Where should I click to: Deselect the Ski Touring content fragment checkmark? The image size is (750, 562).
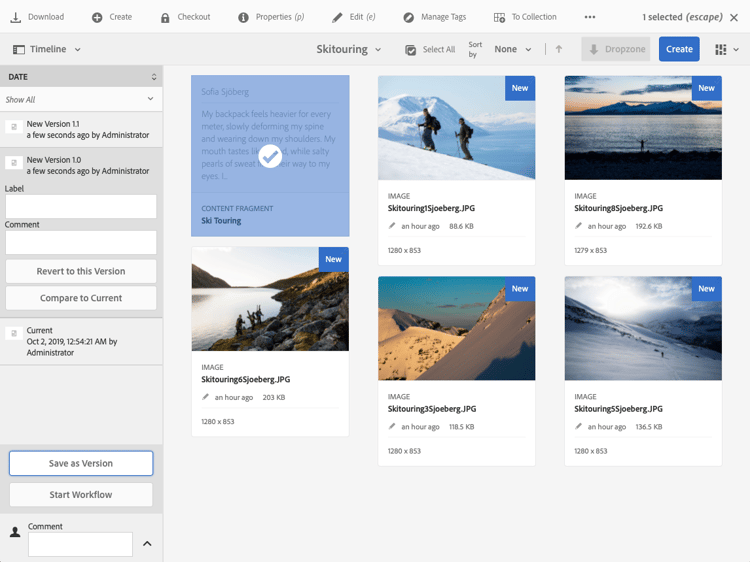click(270, 156)
